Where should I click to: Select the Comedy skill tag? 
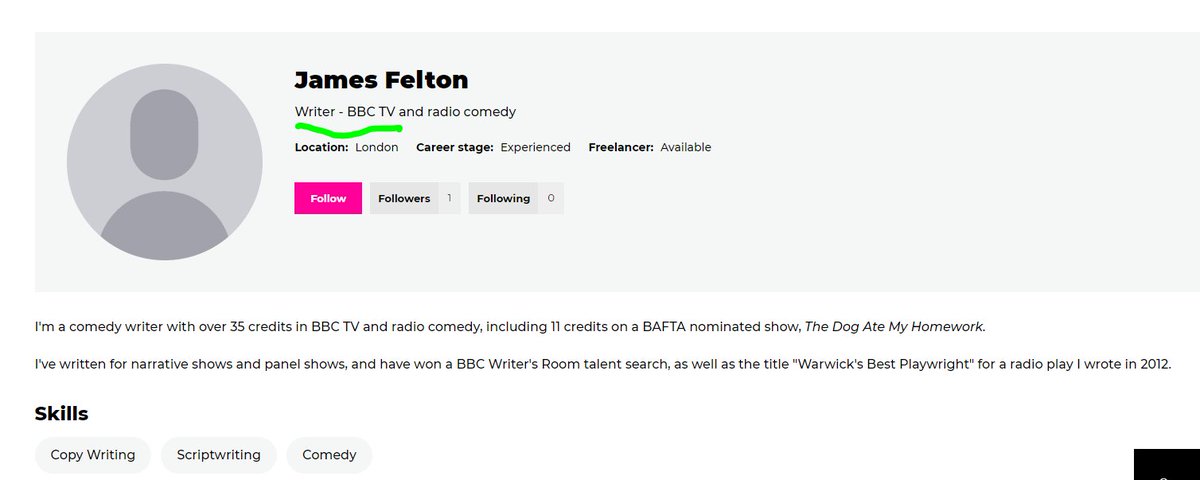pos(329,455)
